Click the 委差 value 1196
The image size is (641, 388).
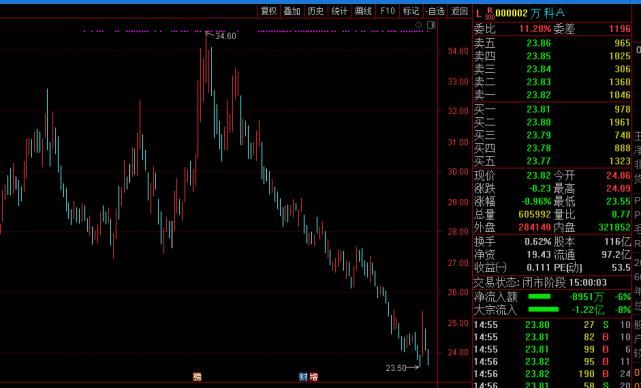(619, 29)
